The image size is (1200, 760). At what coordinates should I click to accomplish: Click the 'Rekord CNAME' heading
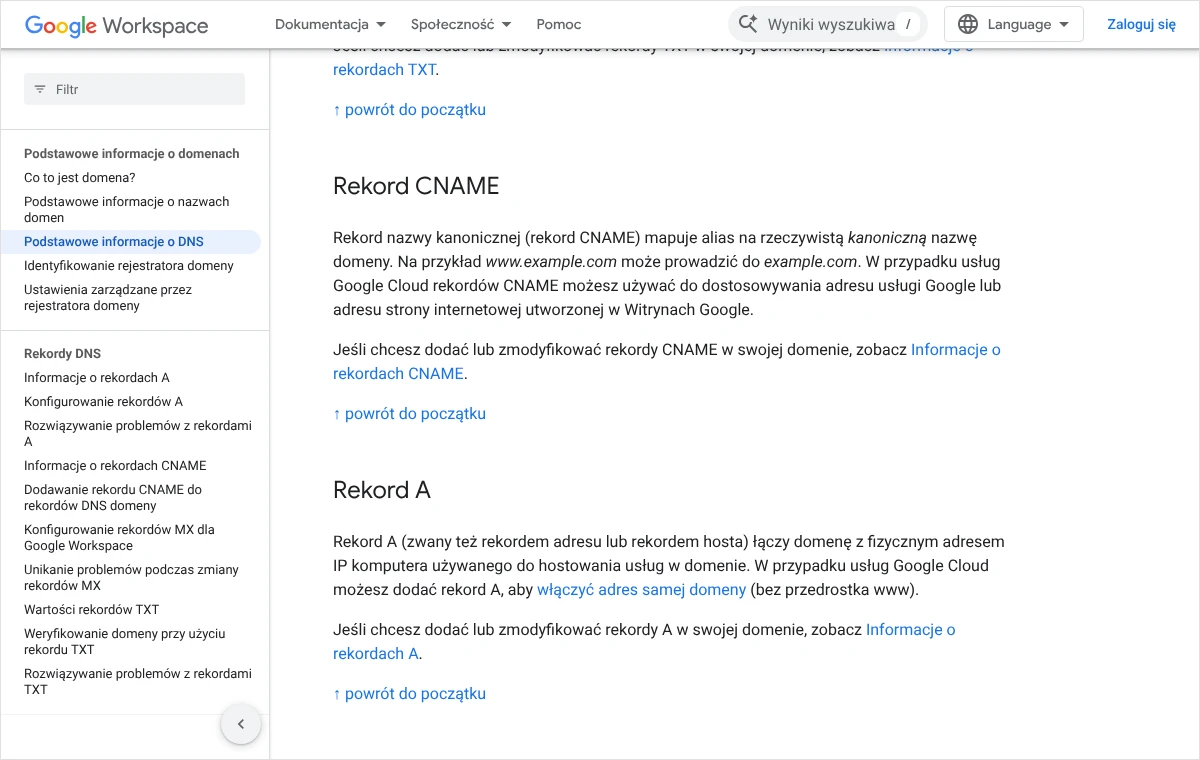416,186
